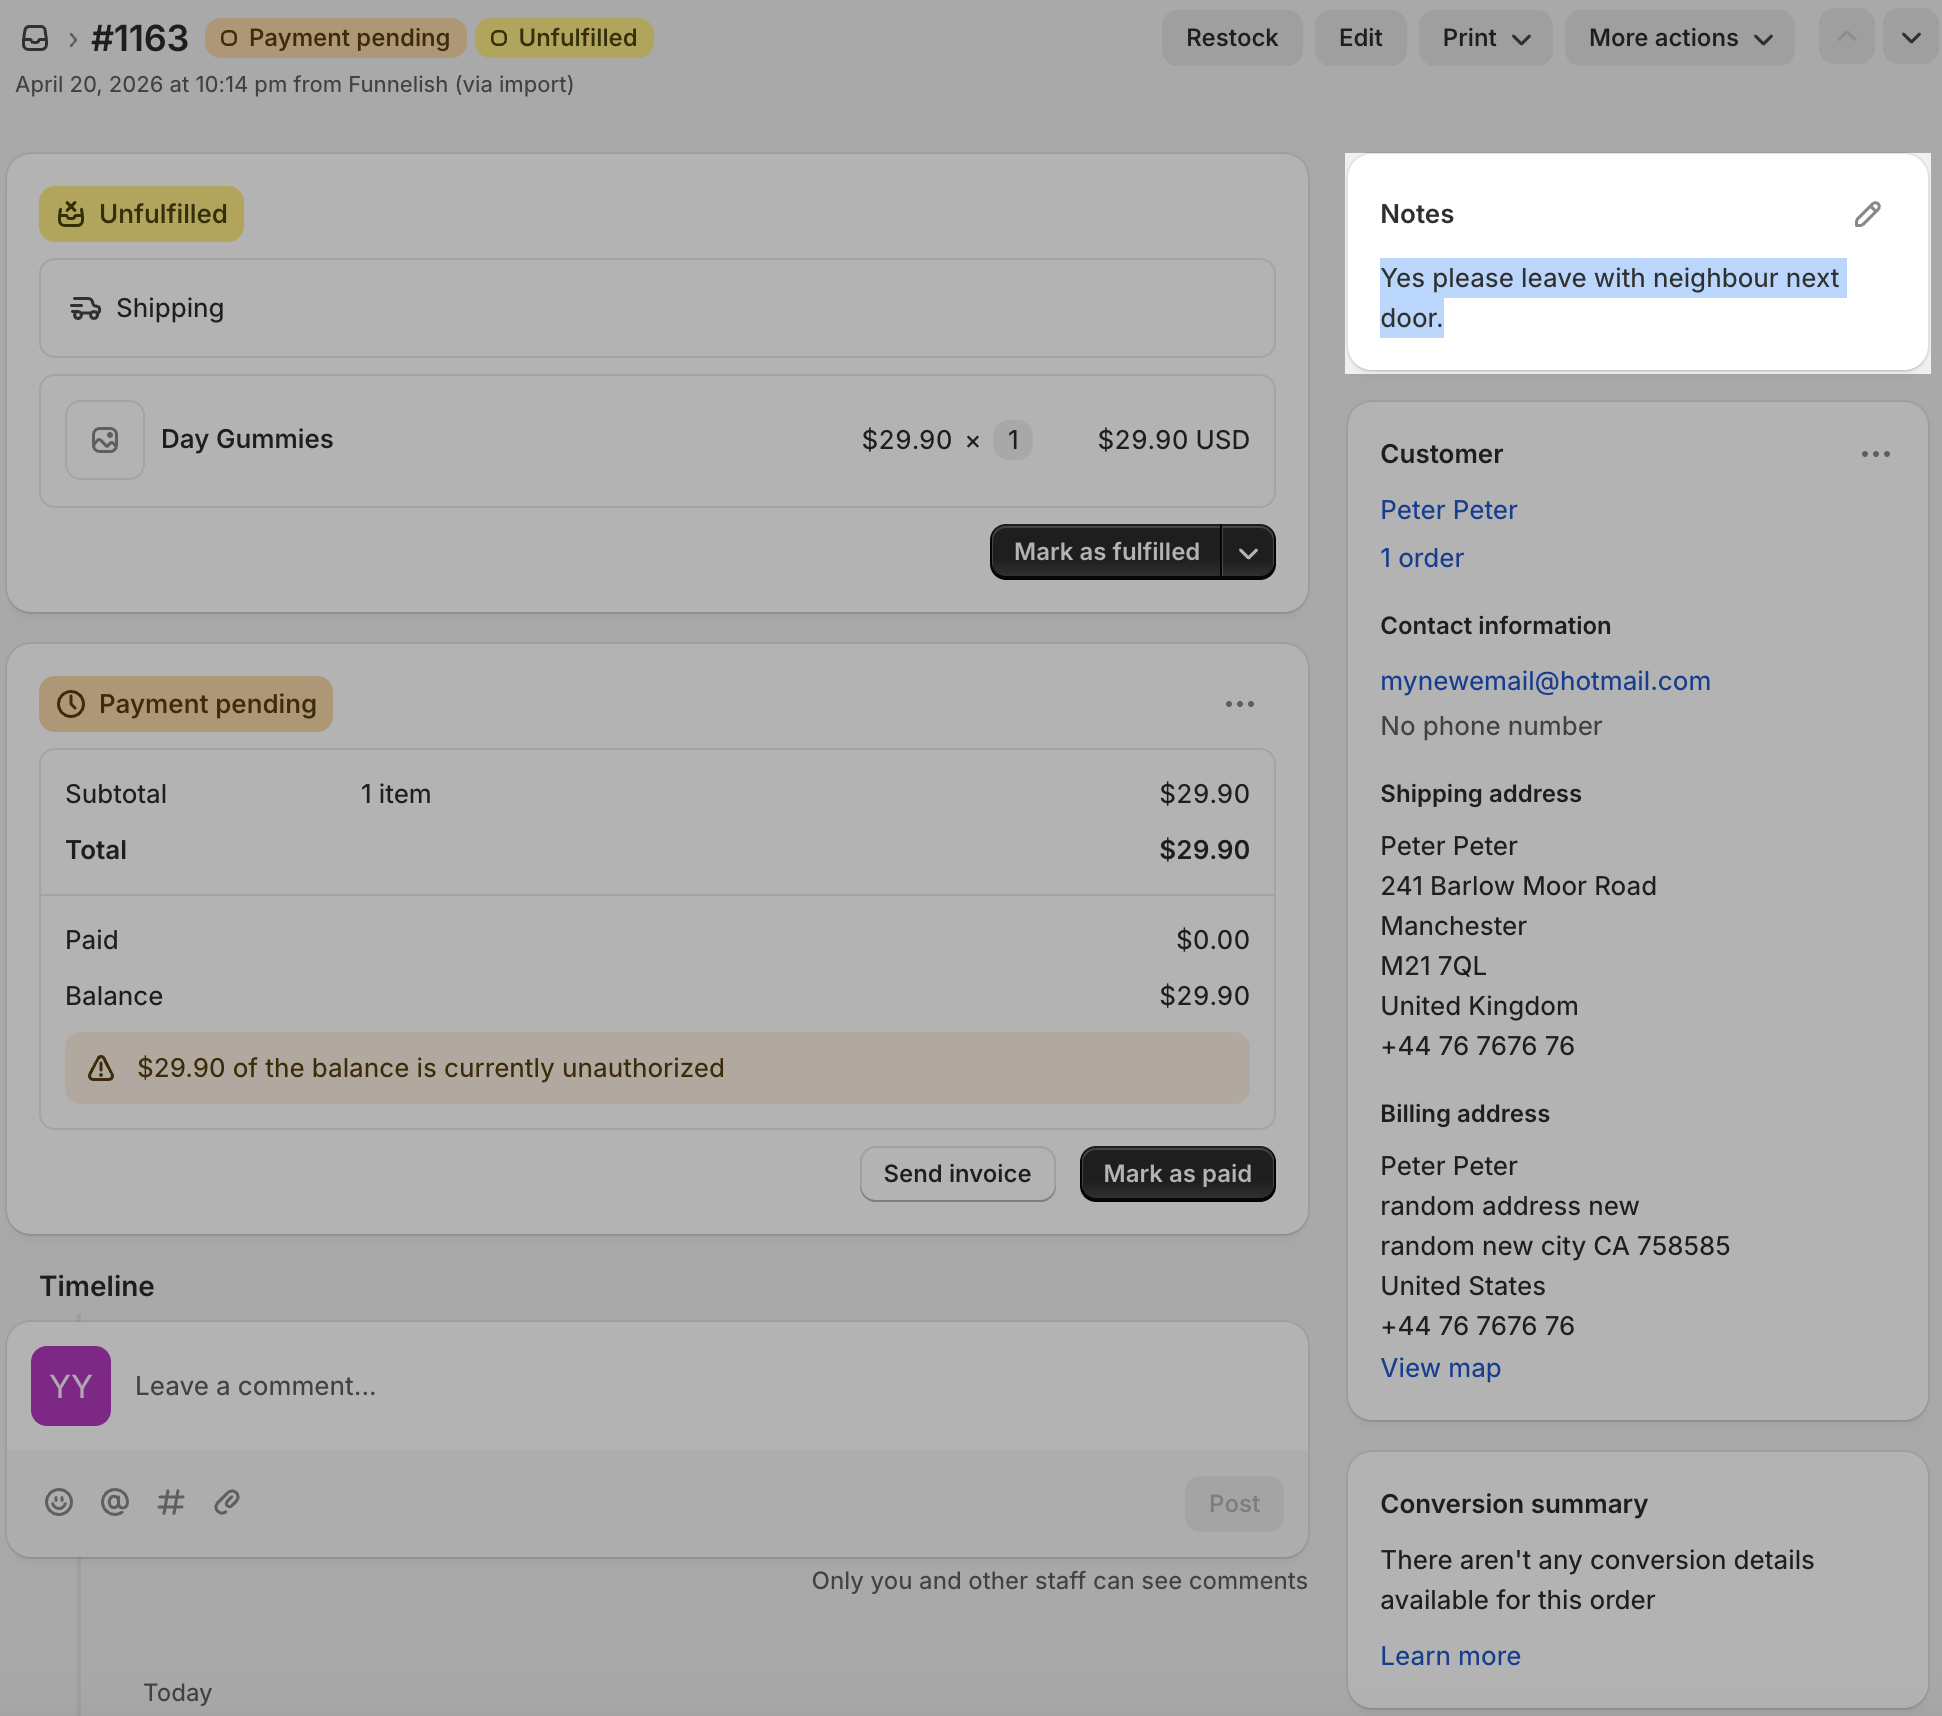
Task: Click the Restock button
Action: point(1231,38)
